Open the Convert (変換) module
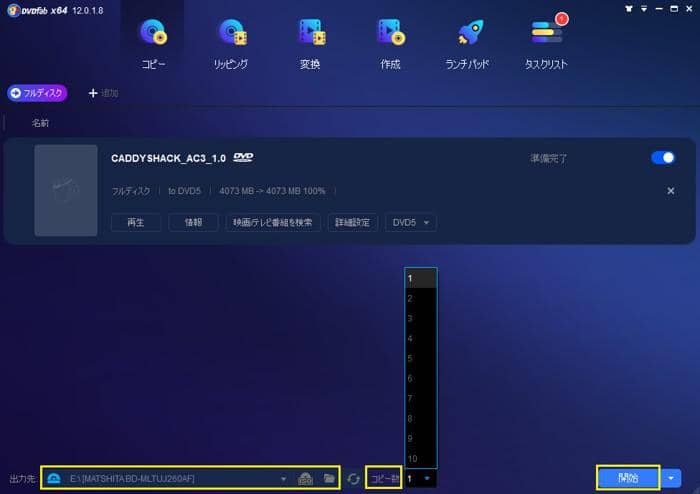 coord(310,44)
